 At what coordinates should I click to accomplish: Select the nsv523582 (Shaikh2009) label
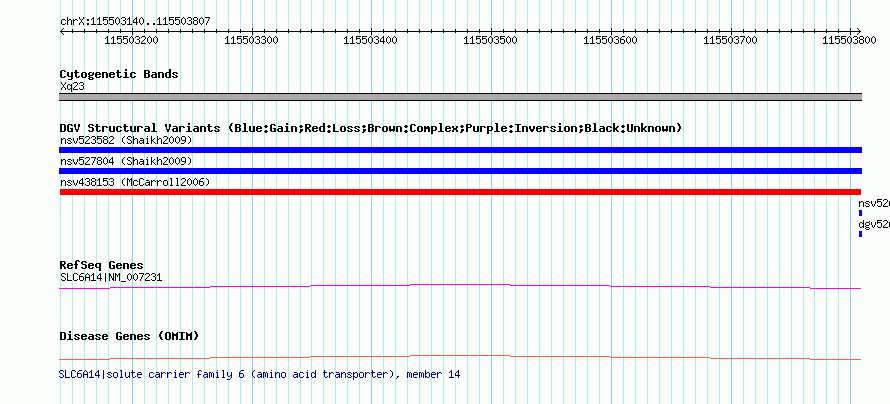pos(126,140)
